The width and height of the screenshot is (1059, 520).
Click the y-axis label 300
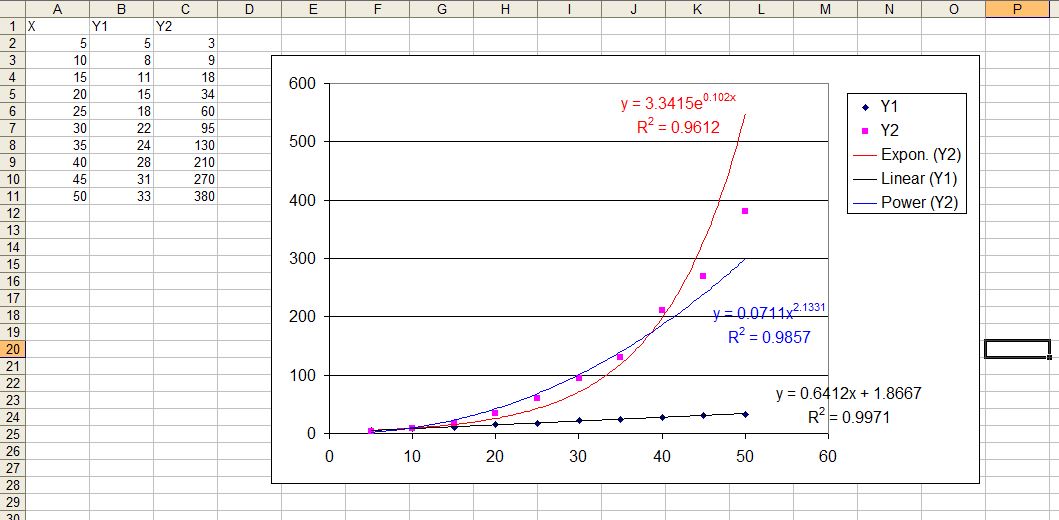click(x=302, y=258)
